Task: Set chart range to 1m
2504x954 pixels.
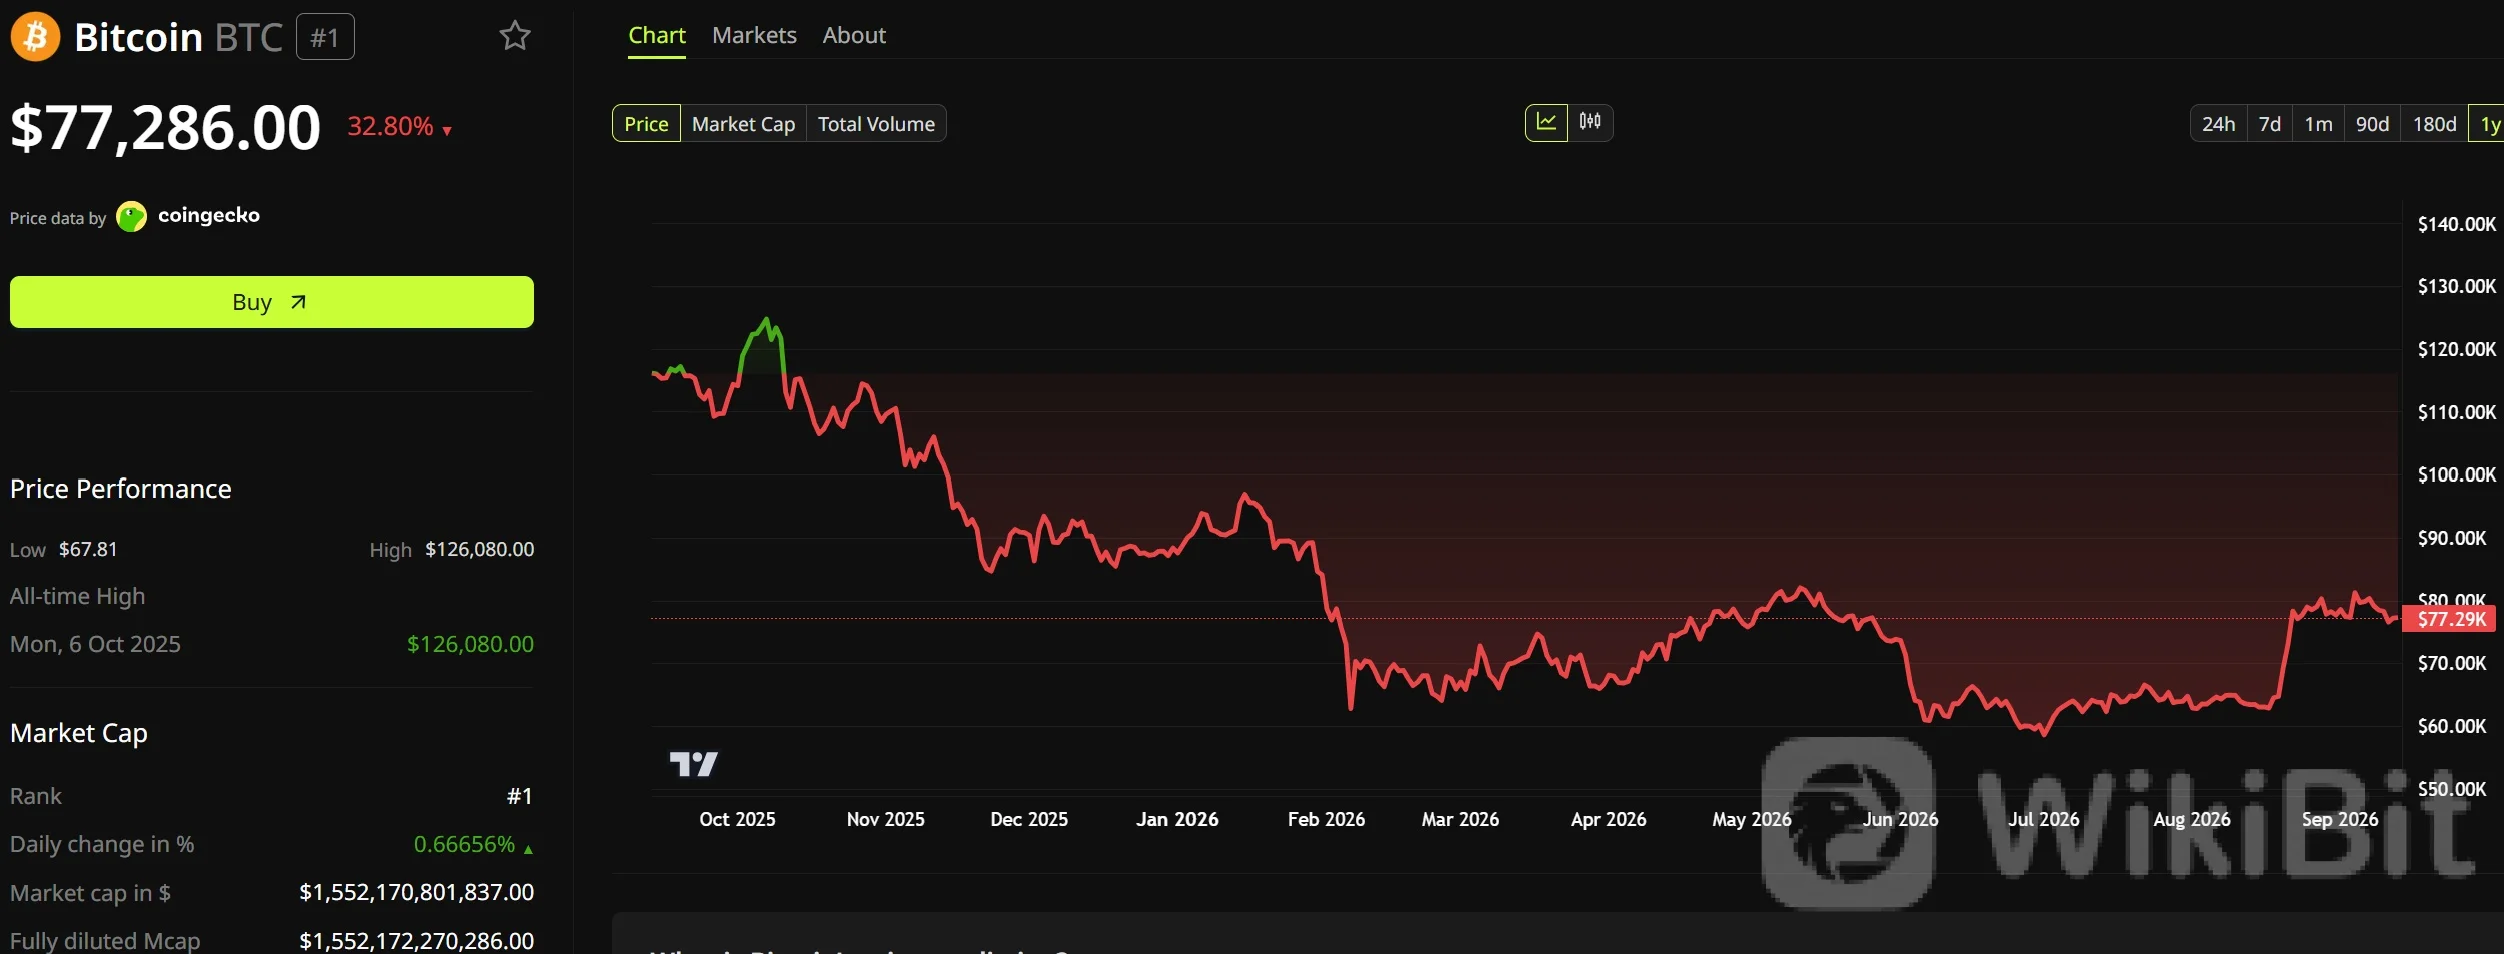Action: tap(2318, 124)
